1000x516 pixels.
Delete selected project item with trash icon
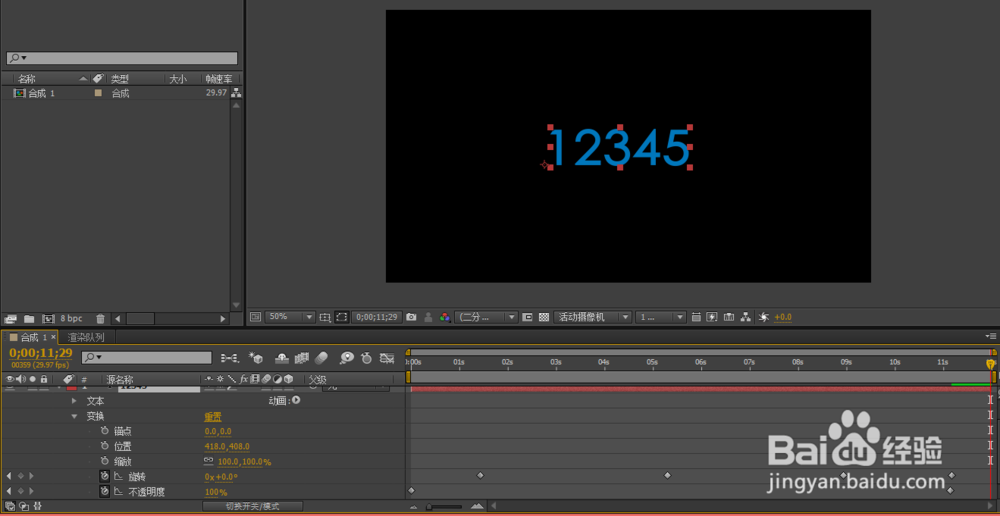(100, 318)
